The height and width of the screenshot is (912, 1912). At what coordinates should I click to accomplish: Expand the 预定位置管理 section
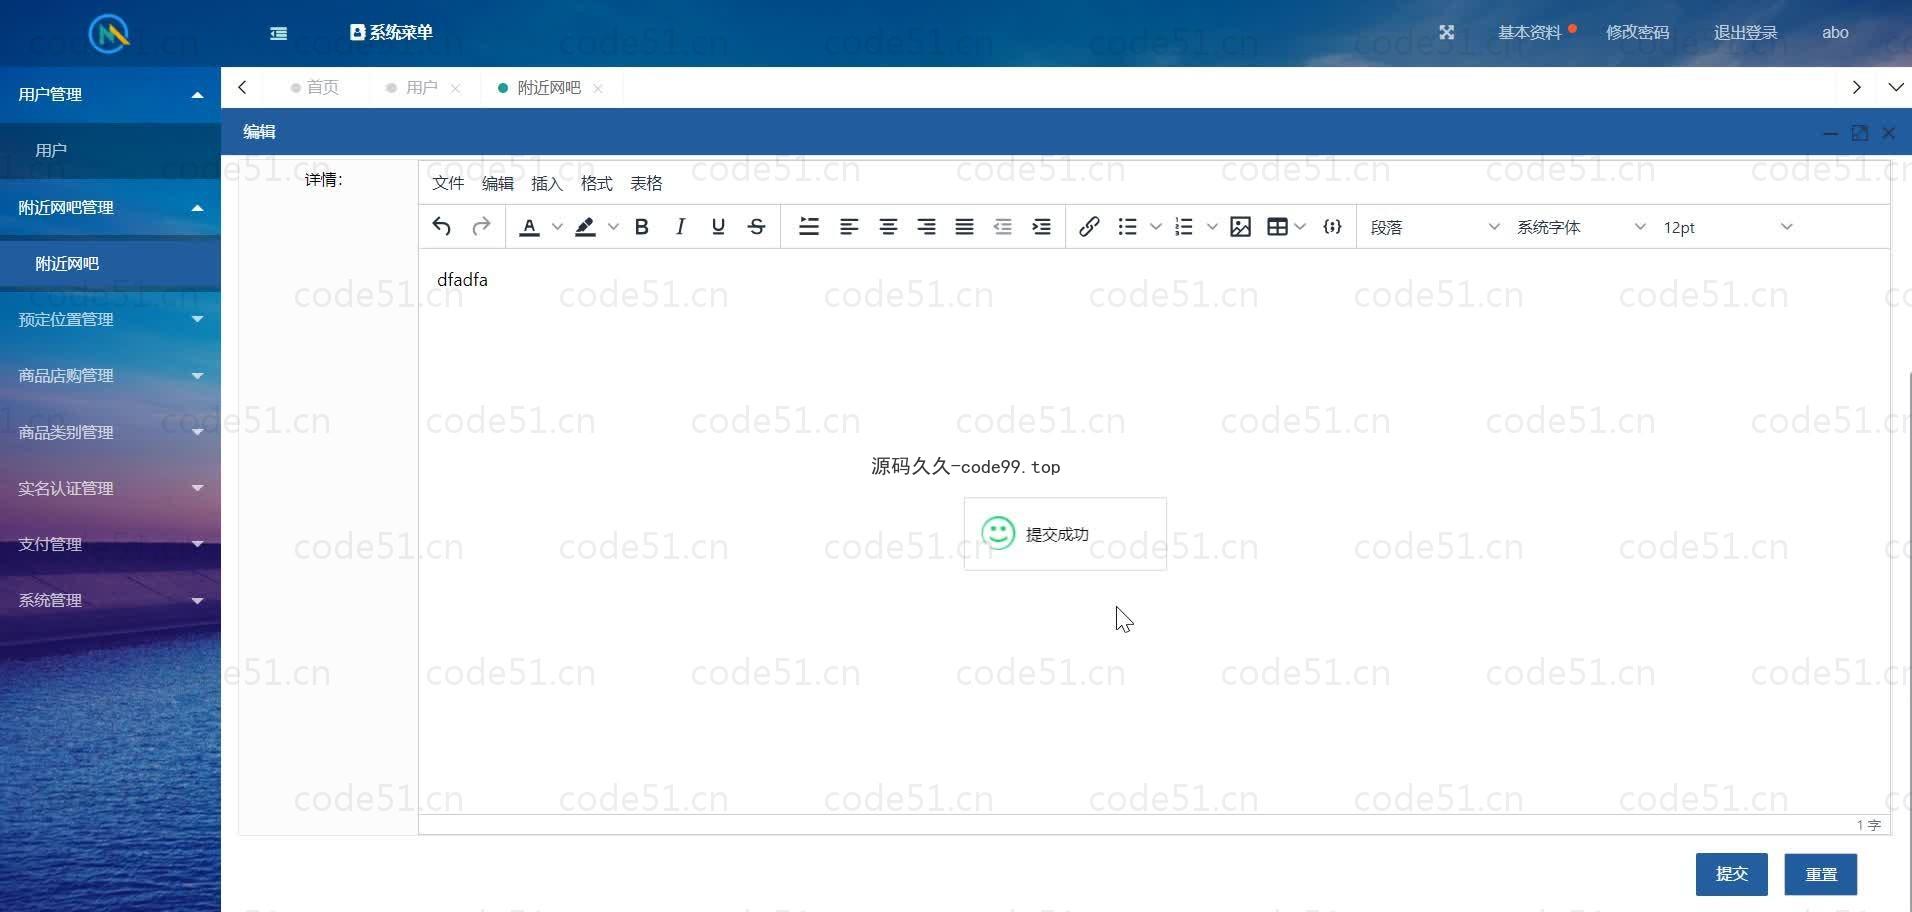[x=110, y=319]
